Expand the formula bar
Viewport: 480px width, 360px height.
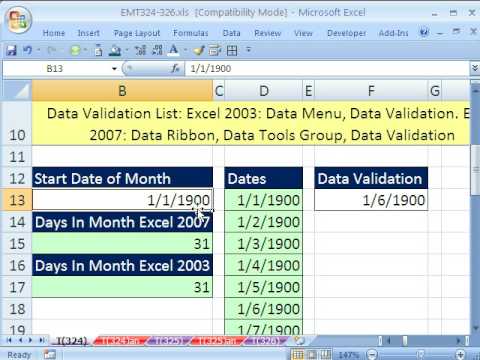tap(475, 68)
